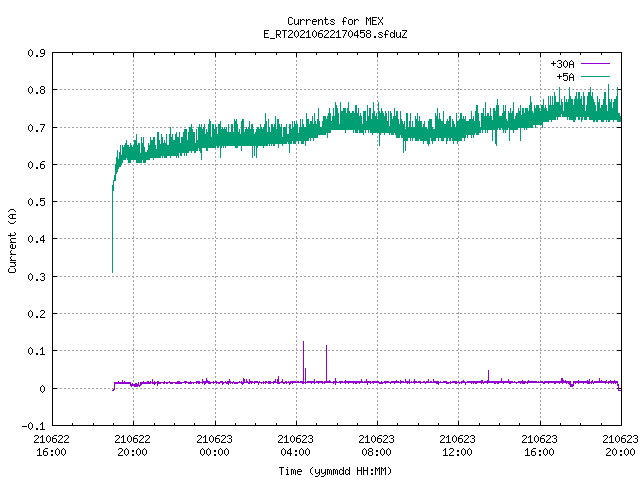Click the 0.5 y-axis tick label
This screenshot has width=640, height=480.
[36, 202]
